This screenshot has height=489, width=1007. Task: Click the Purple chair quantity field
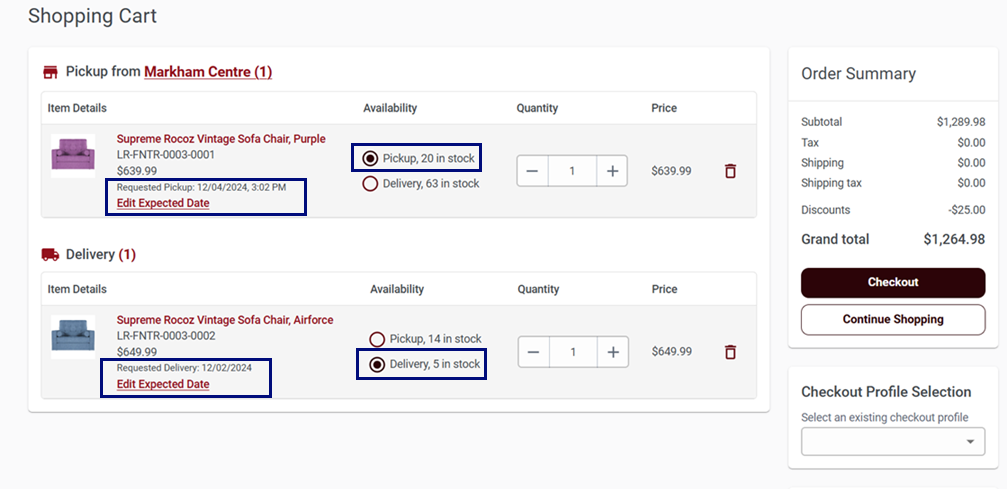click(572, 171)
